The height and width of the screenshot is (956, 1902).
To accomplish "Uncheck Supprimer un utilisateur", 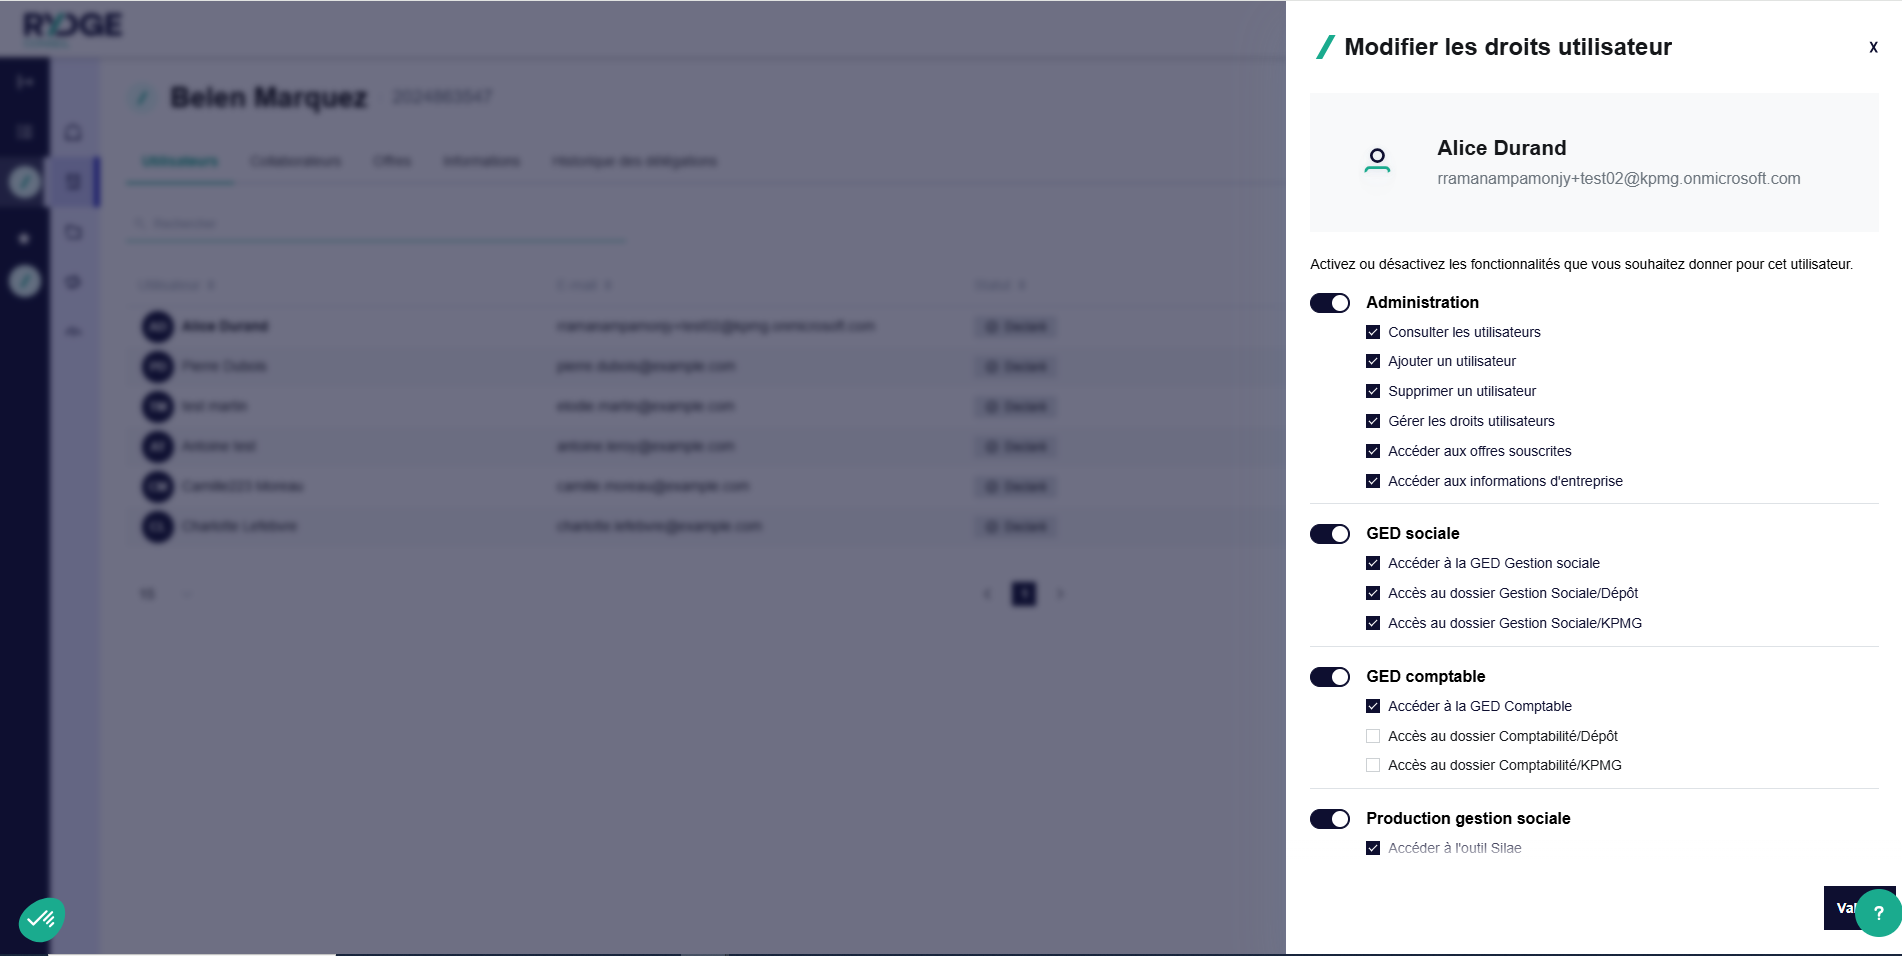I will (1373, 391).
